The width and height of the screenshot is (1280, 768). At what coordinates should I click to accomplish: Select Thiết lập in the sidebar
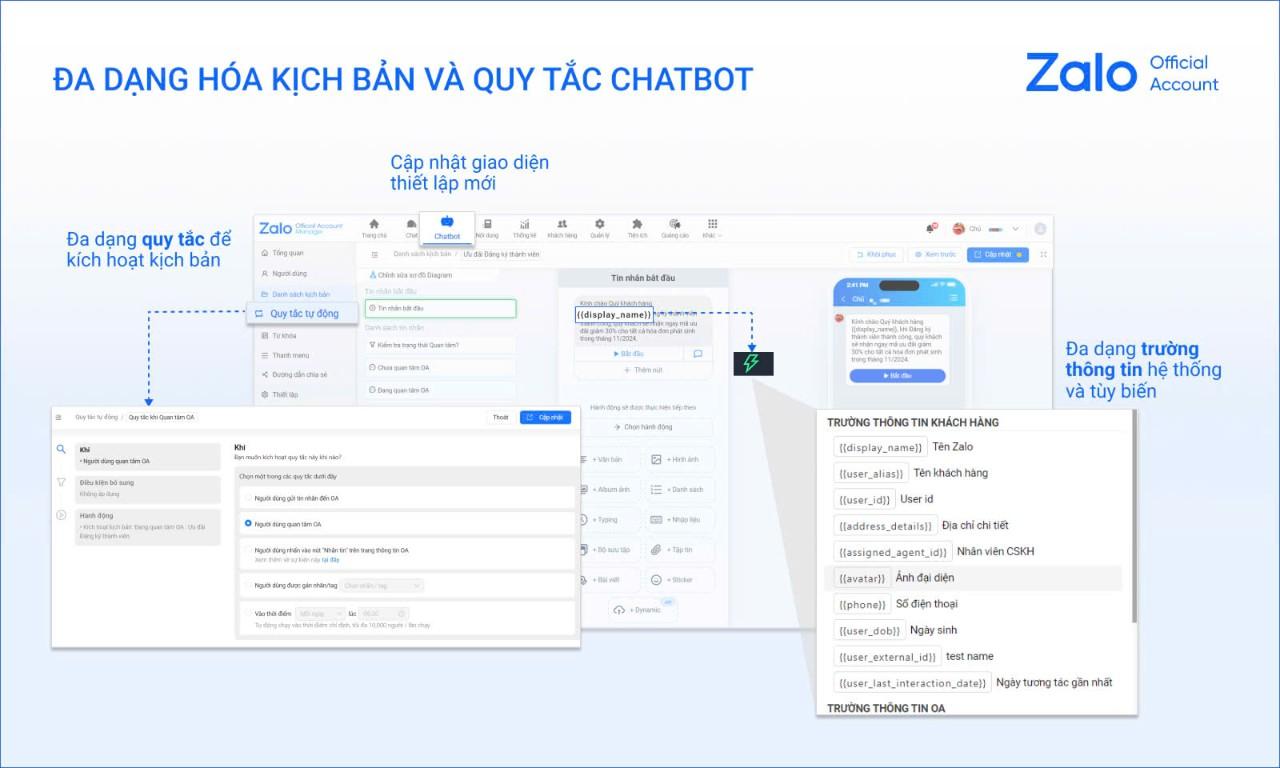[302, 394]
